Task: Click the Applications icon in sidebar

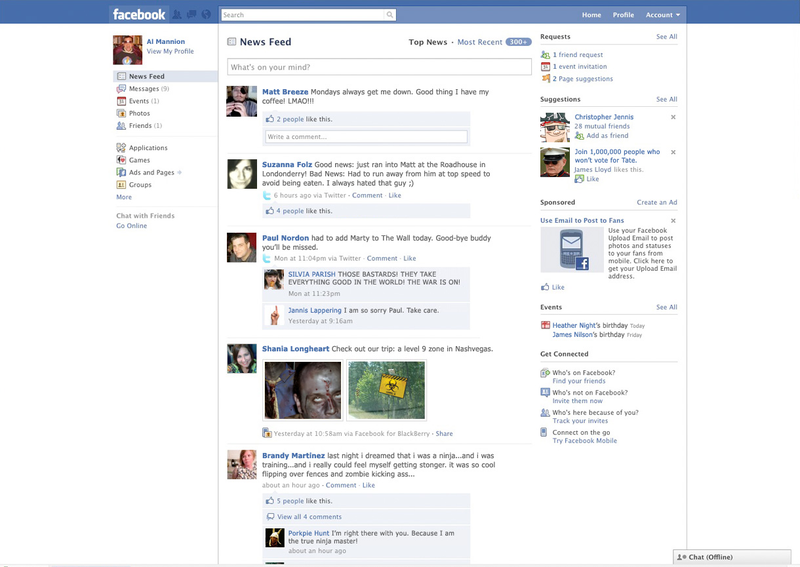Action: (121, 147)
